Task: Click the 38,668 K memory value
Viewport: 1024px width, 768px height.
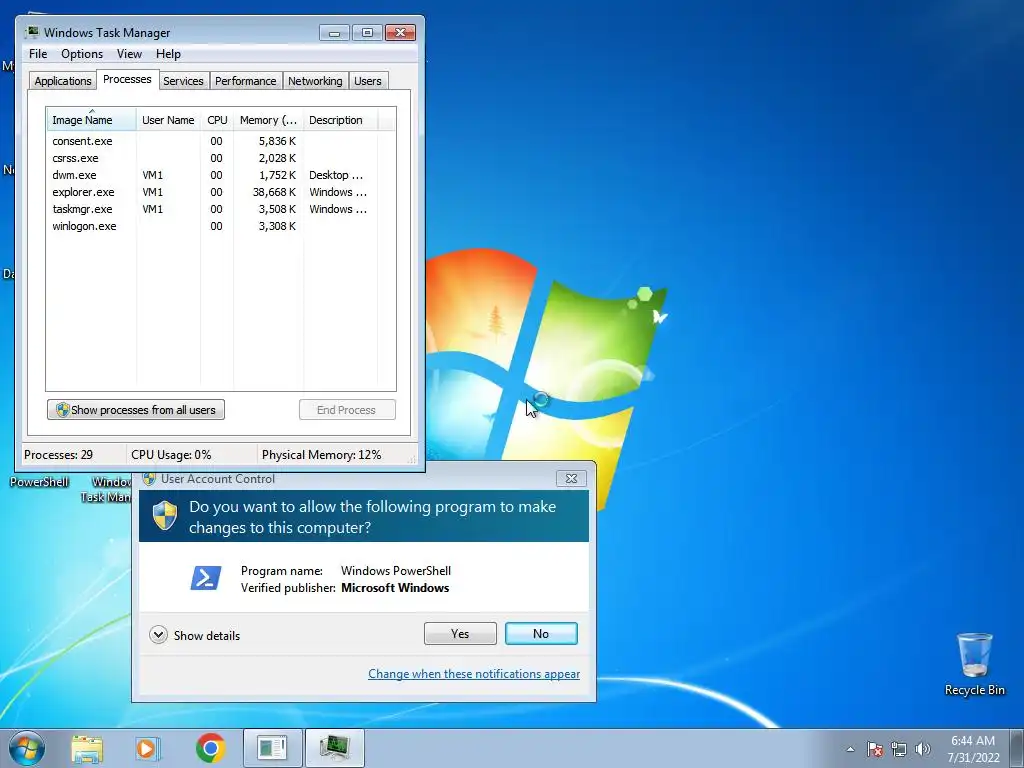Action: (274, 192)
